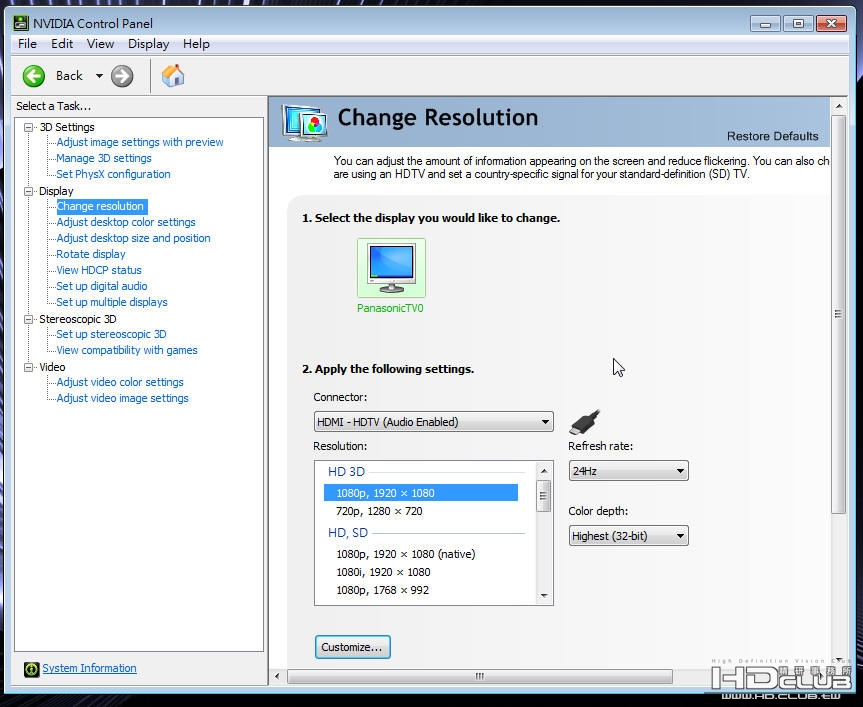Click resolution list scrollbar thumb

544,496
